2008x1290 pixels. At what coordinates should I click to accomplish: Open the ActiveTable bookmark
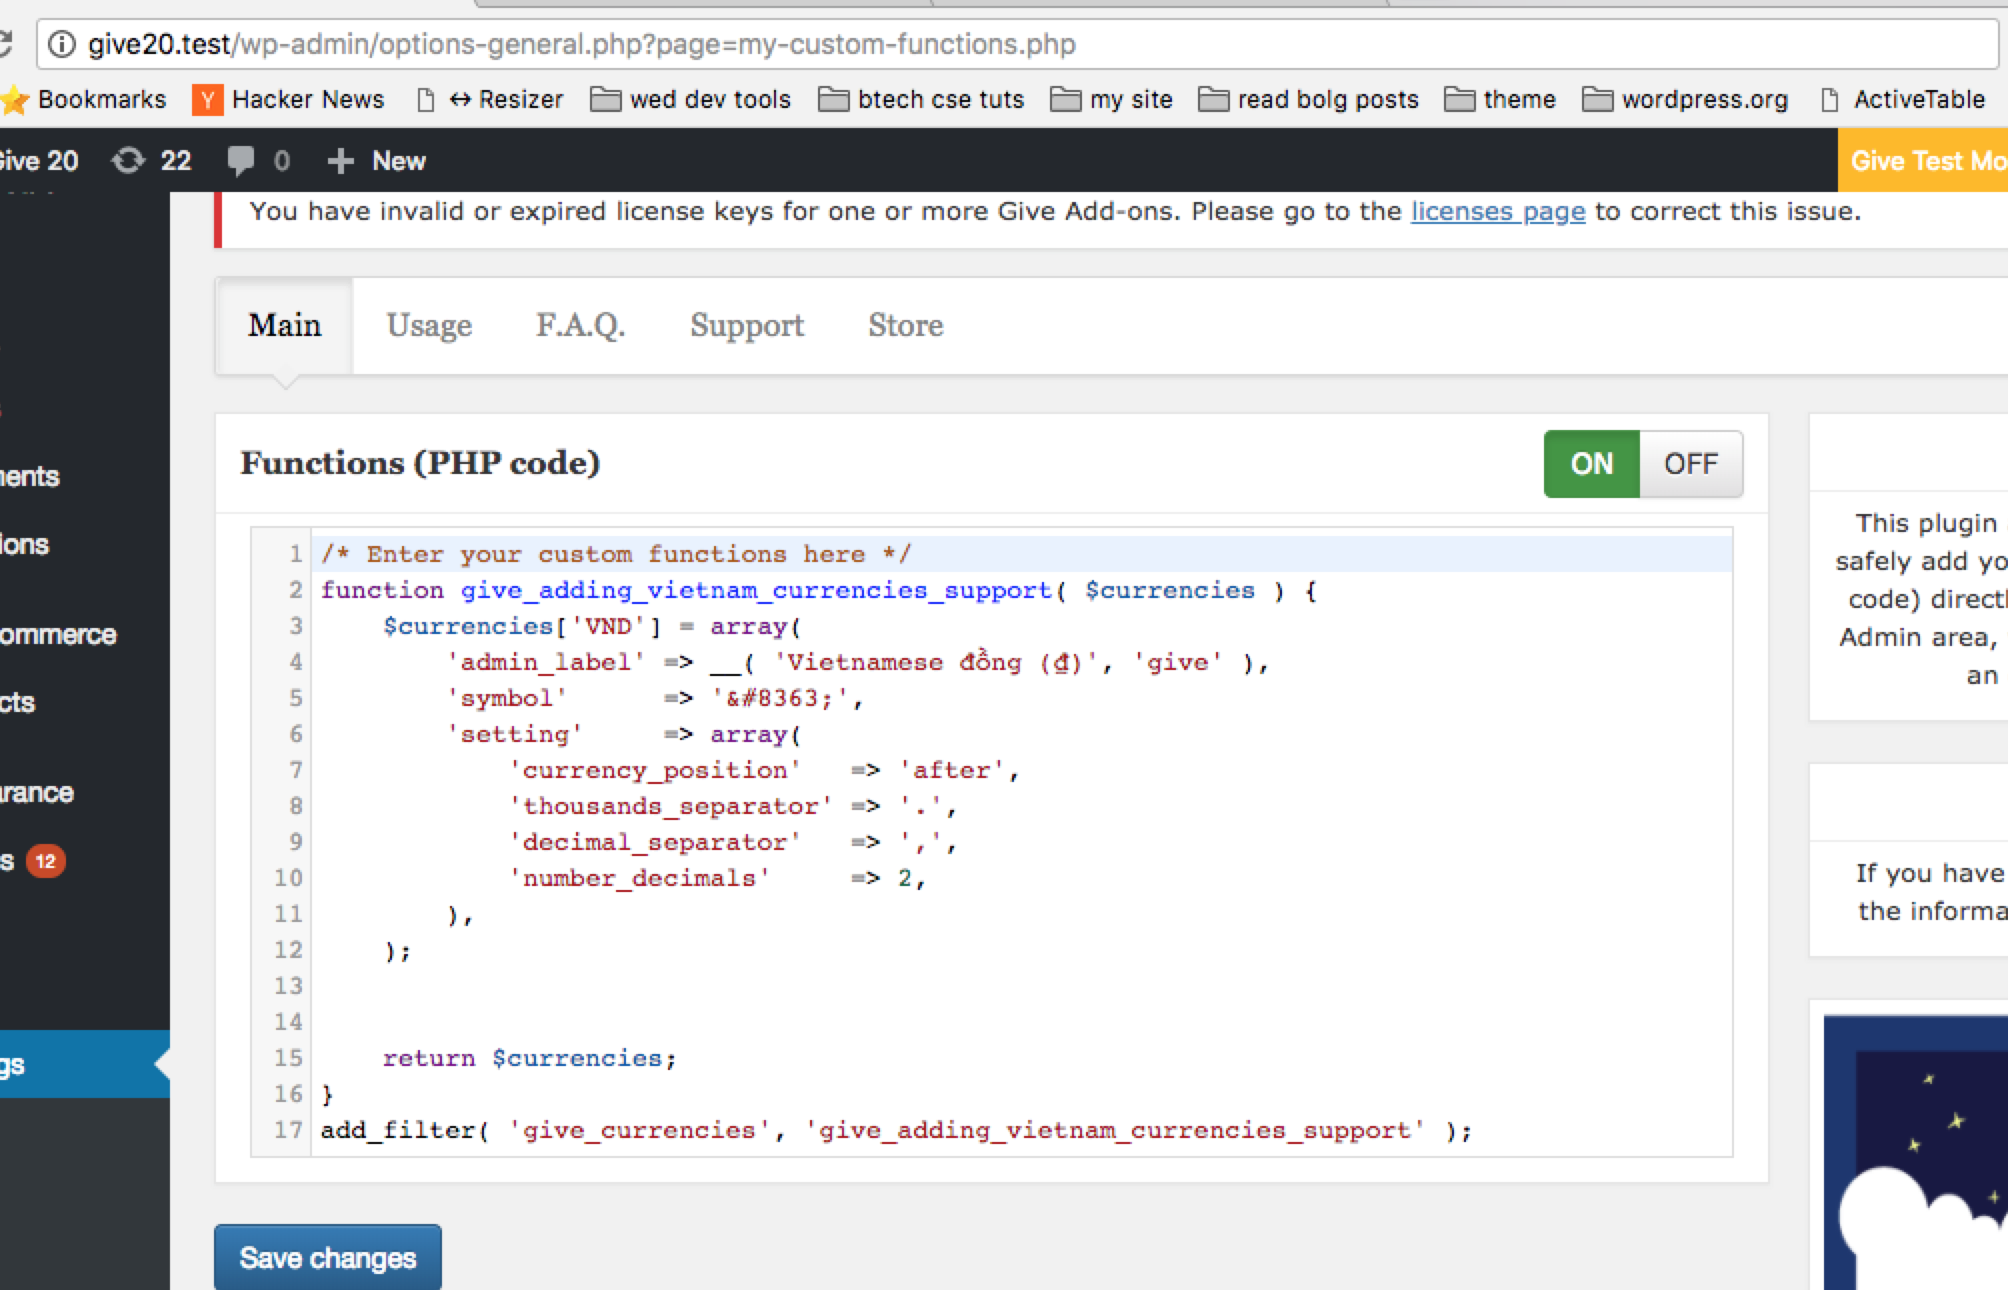tap(1902, 100)
